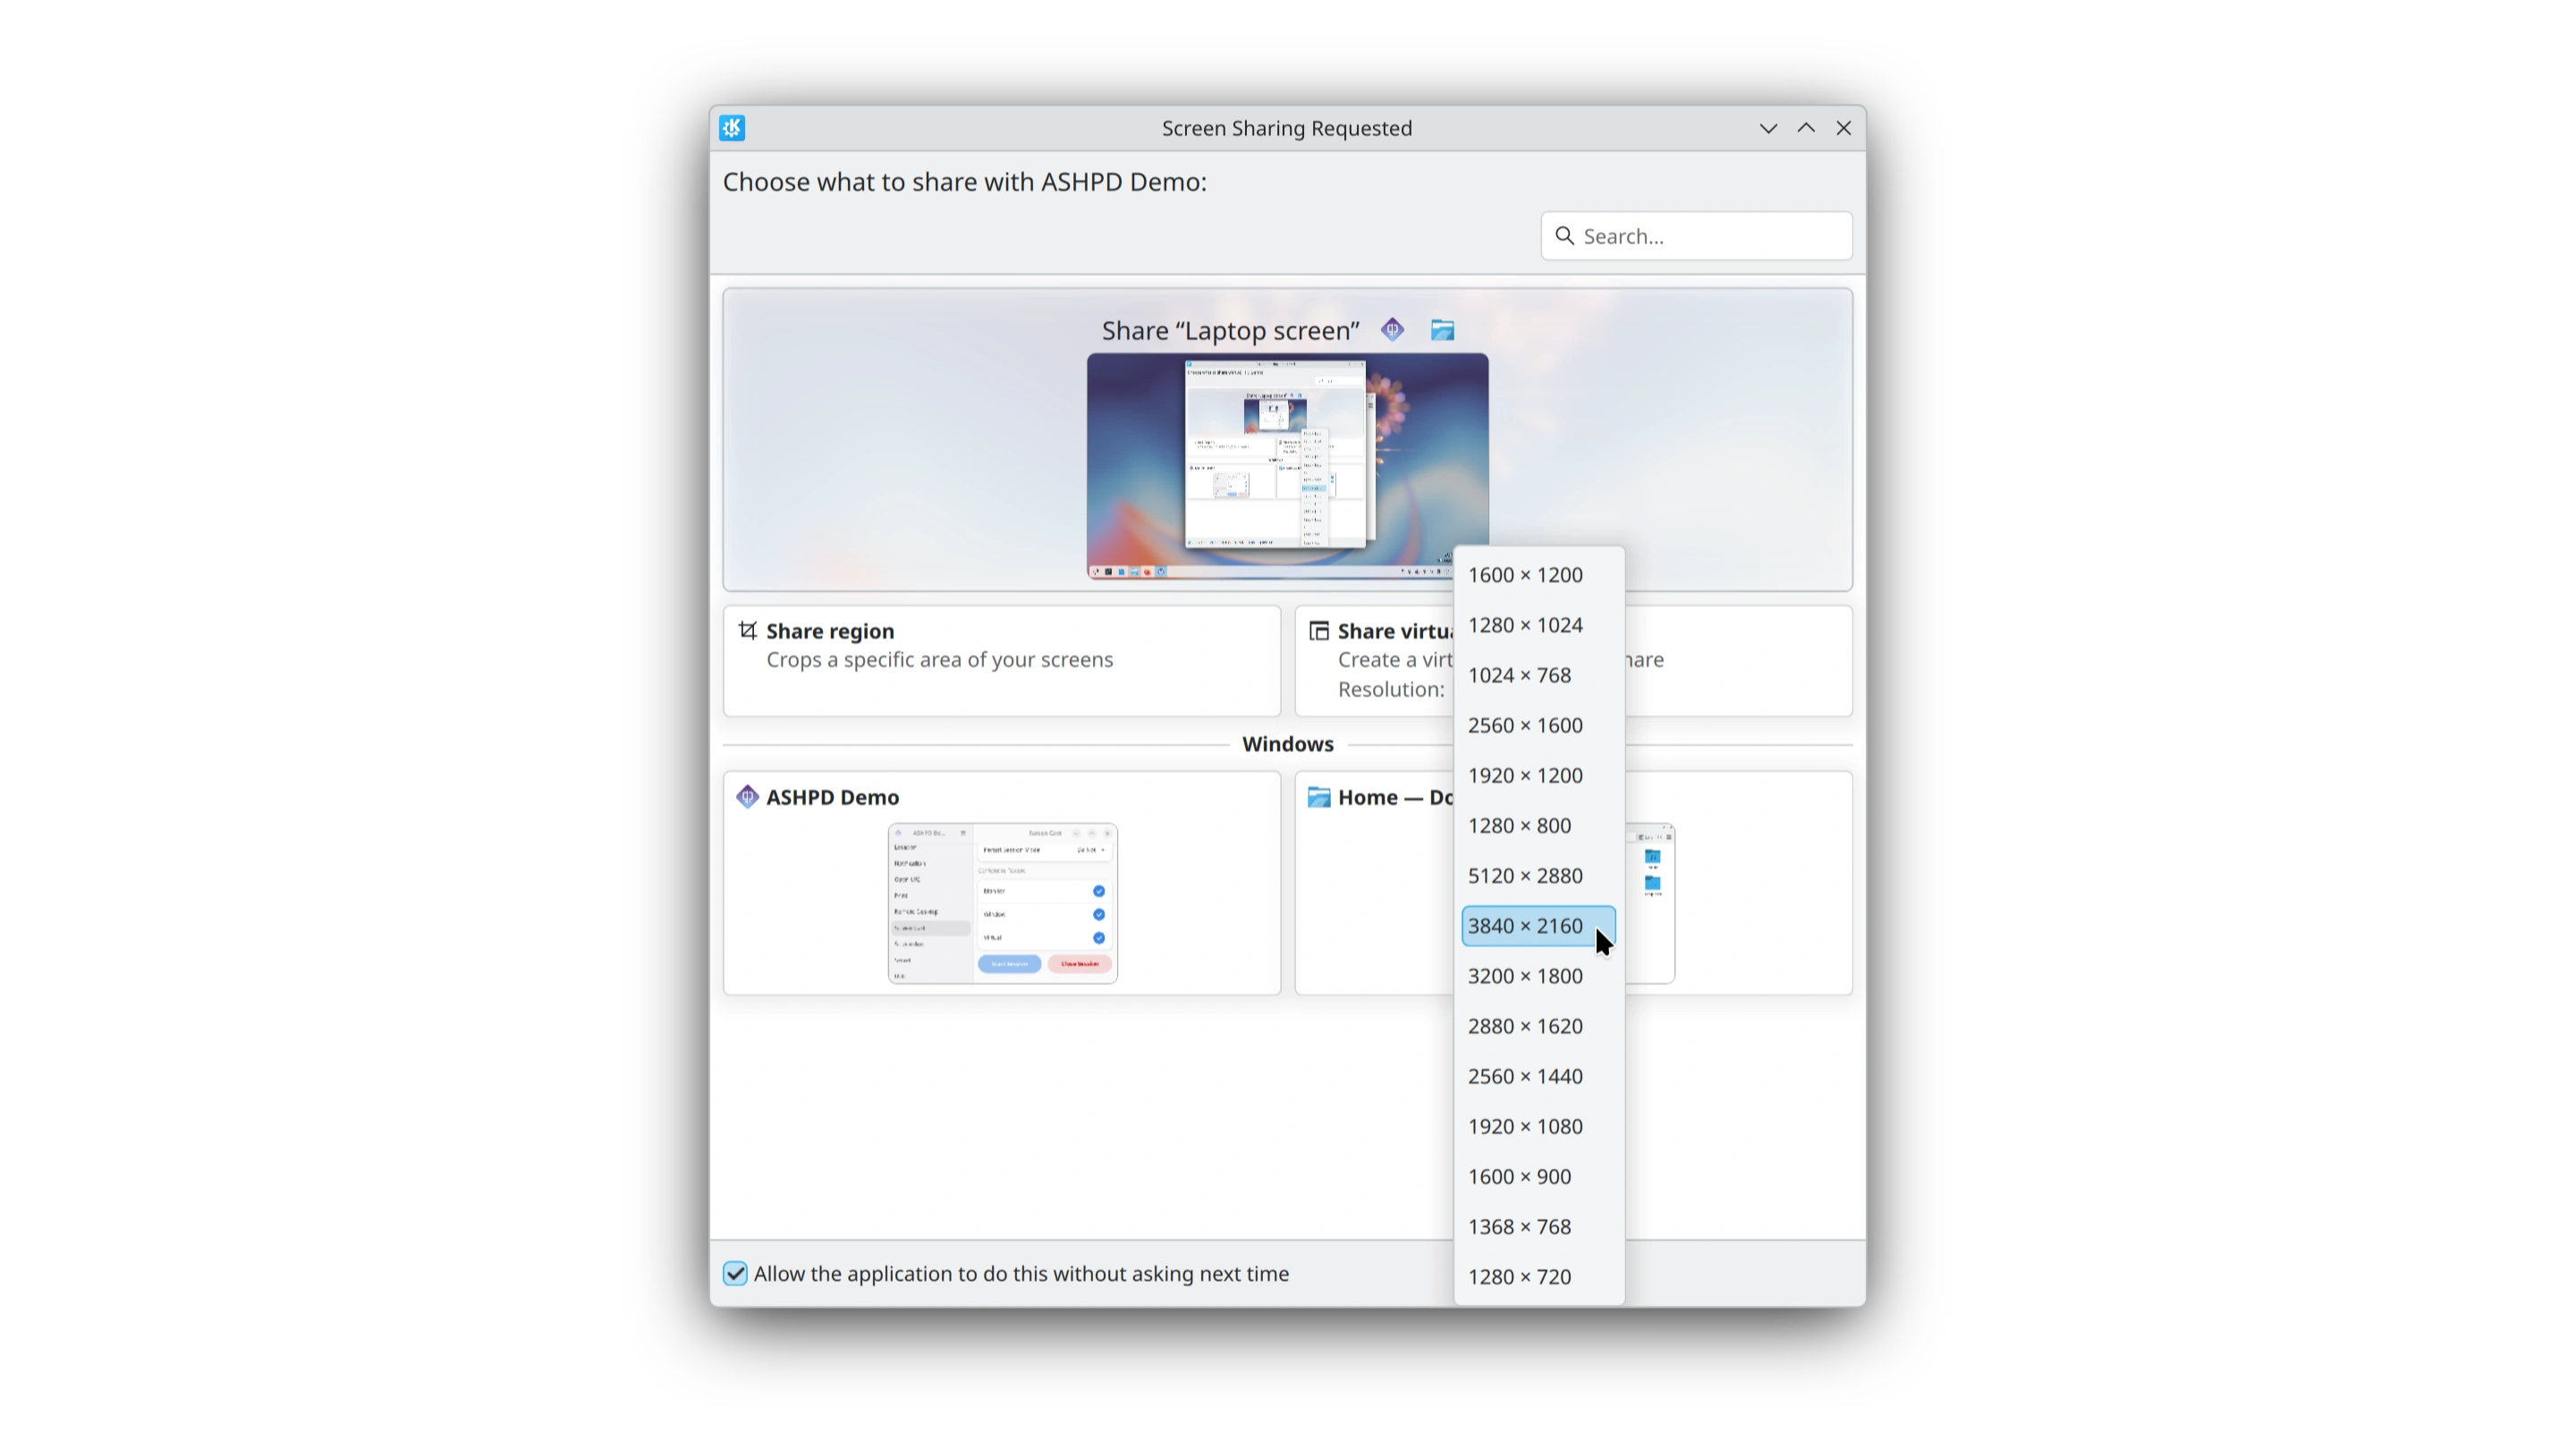The width and height of the screenshot is (2576, 1449).
Task: Choose 1280 × 800 resolution
Action: [1538, 825]
